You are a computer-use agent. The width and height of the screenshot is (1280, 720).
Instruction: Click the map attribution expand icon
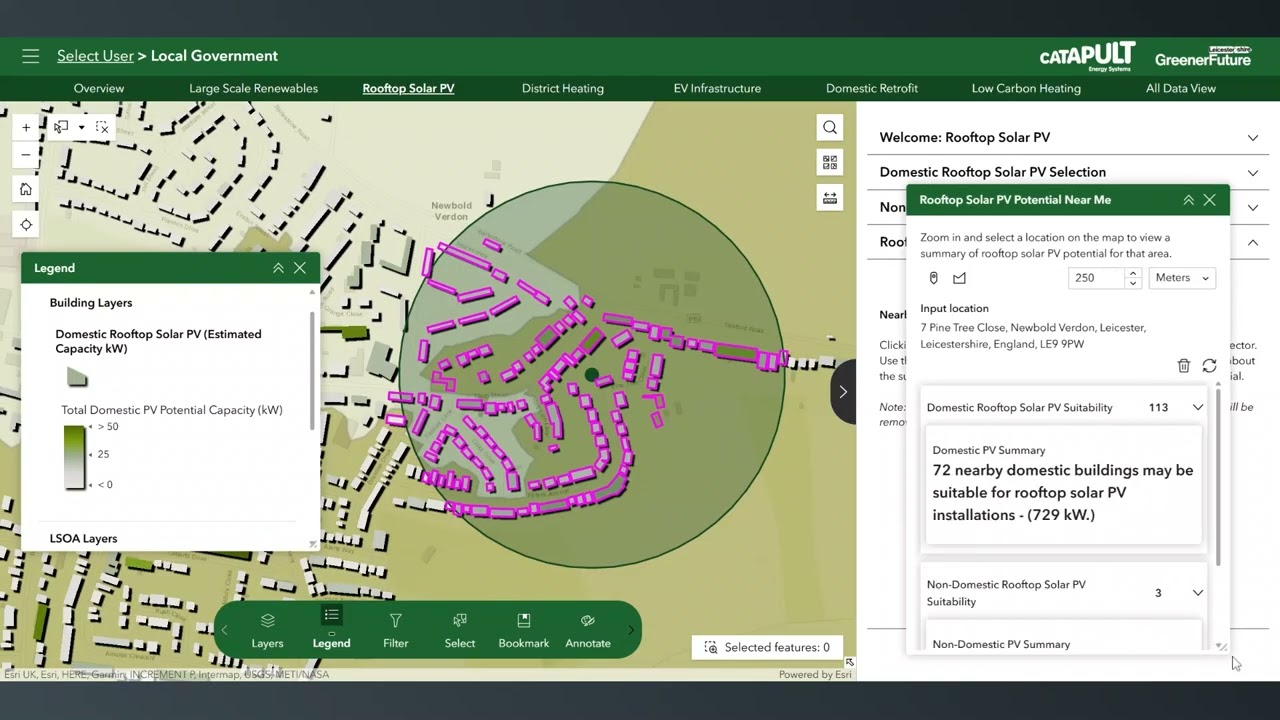click(849, 662)
